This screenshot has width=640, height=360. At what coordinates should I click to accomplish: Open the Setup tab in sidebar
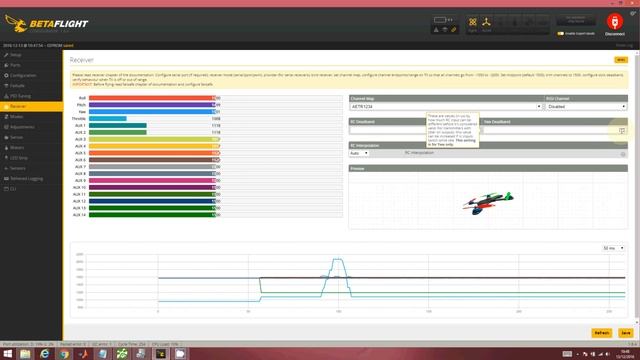(31, 55)
